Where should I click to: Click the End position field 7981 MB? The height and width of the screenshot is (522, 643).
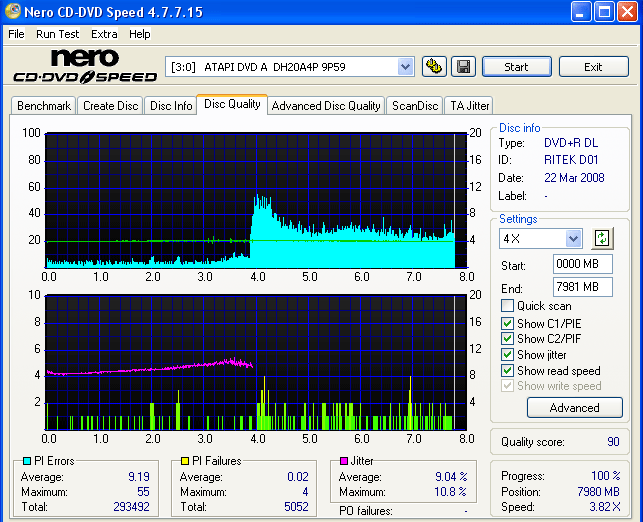[x=583, y=287]
